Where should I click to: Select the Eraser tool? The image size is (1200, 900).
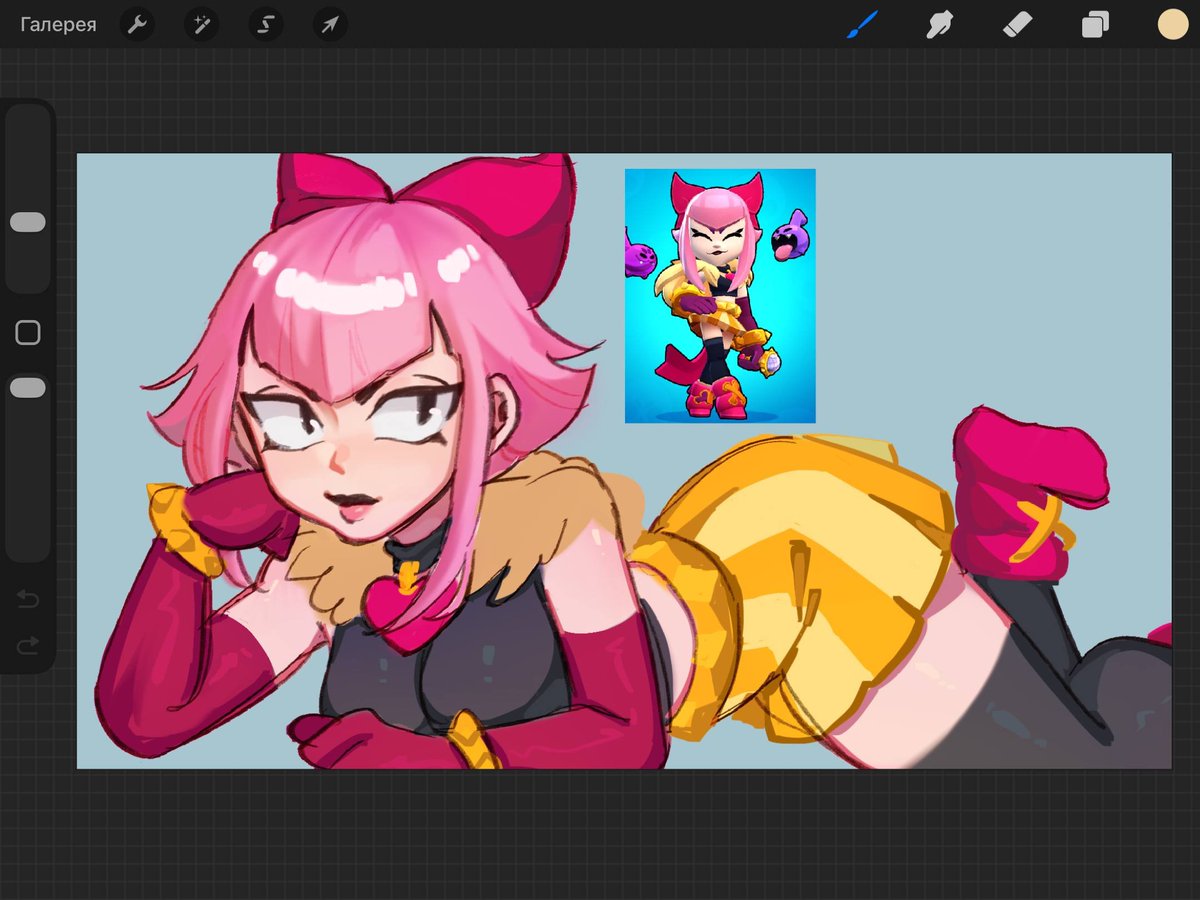(x=1017, y=24)
